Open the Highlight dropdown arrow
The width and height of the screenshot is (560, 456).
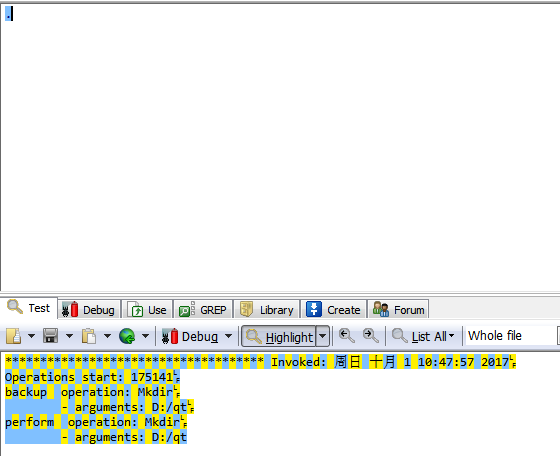322,336
